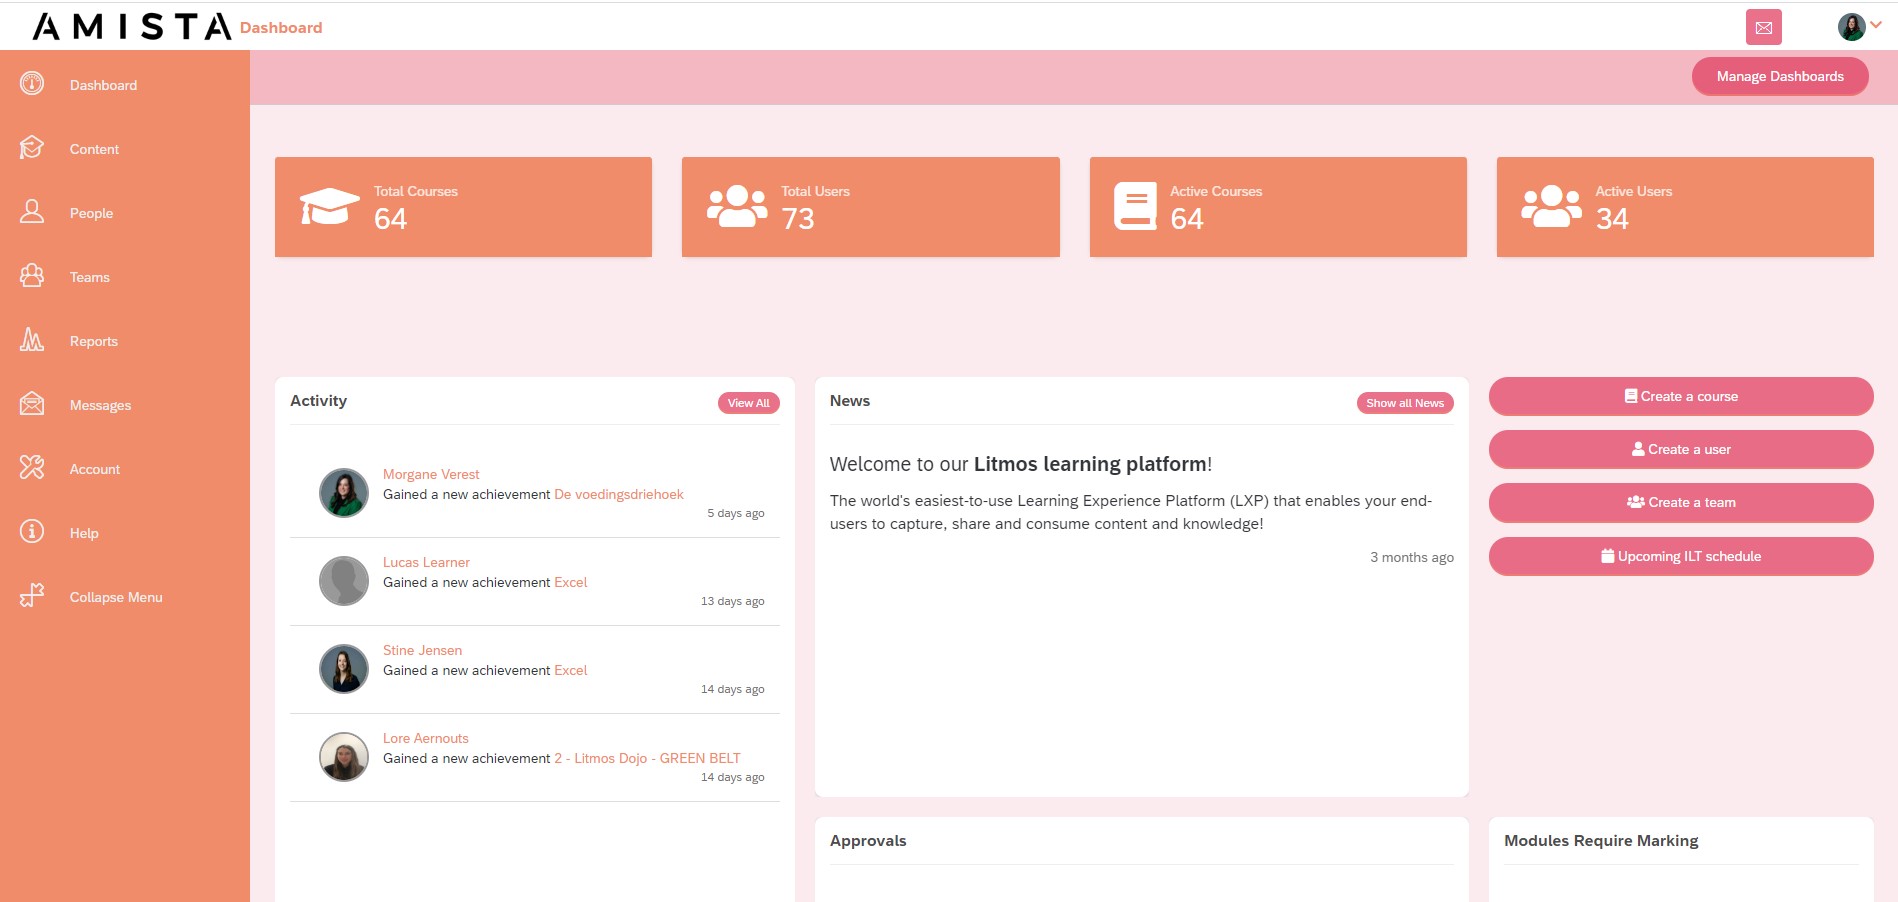Click Create a user
This screenshot has height=902, width=1898.
click(1681, 449)
